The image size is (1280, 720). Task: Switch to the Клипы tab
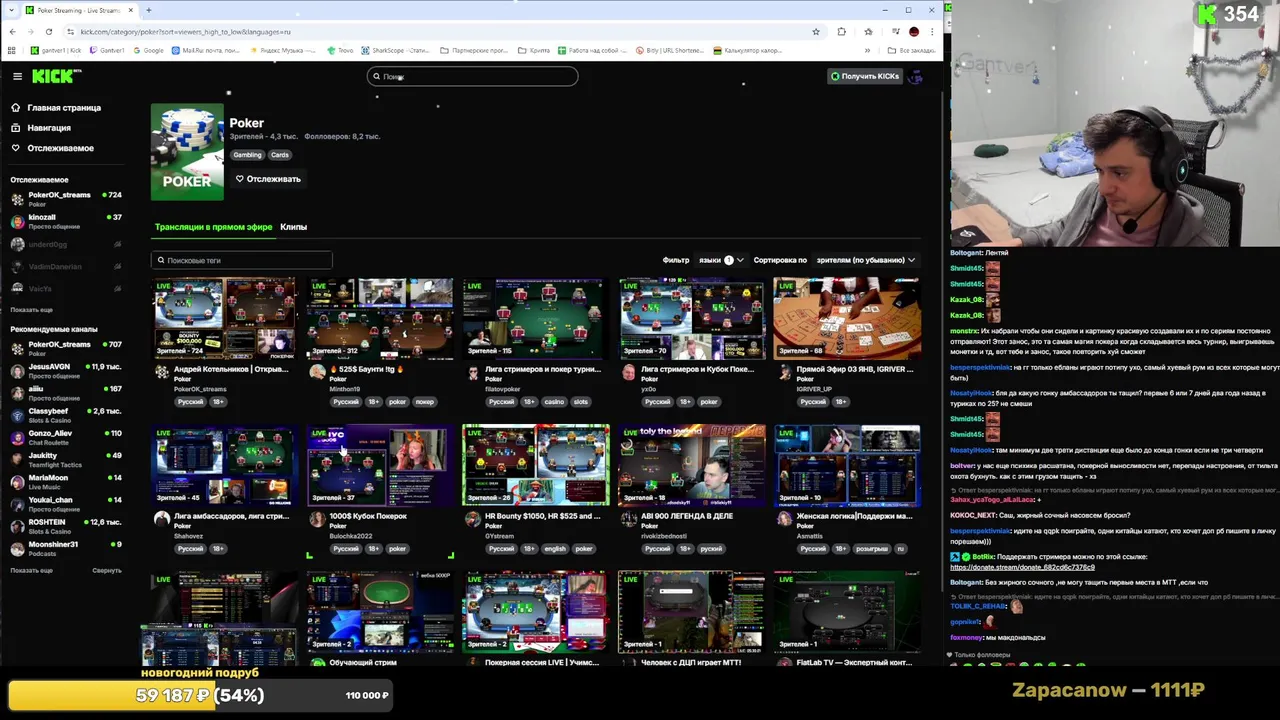(293, 227)
